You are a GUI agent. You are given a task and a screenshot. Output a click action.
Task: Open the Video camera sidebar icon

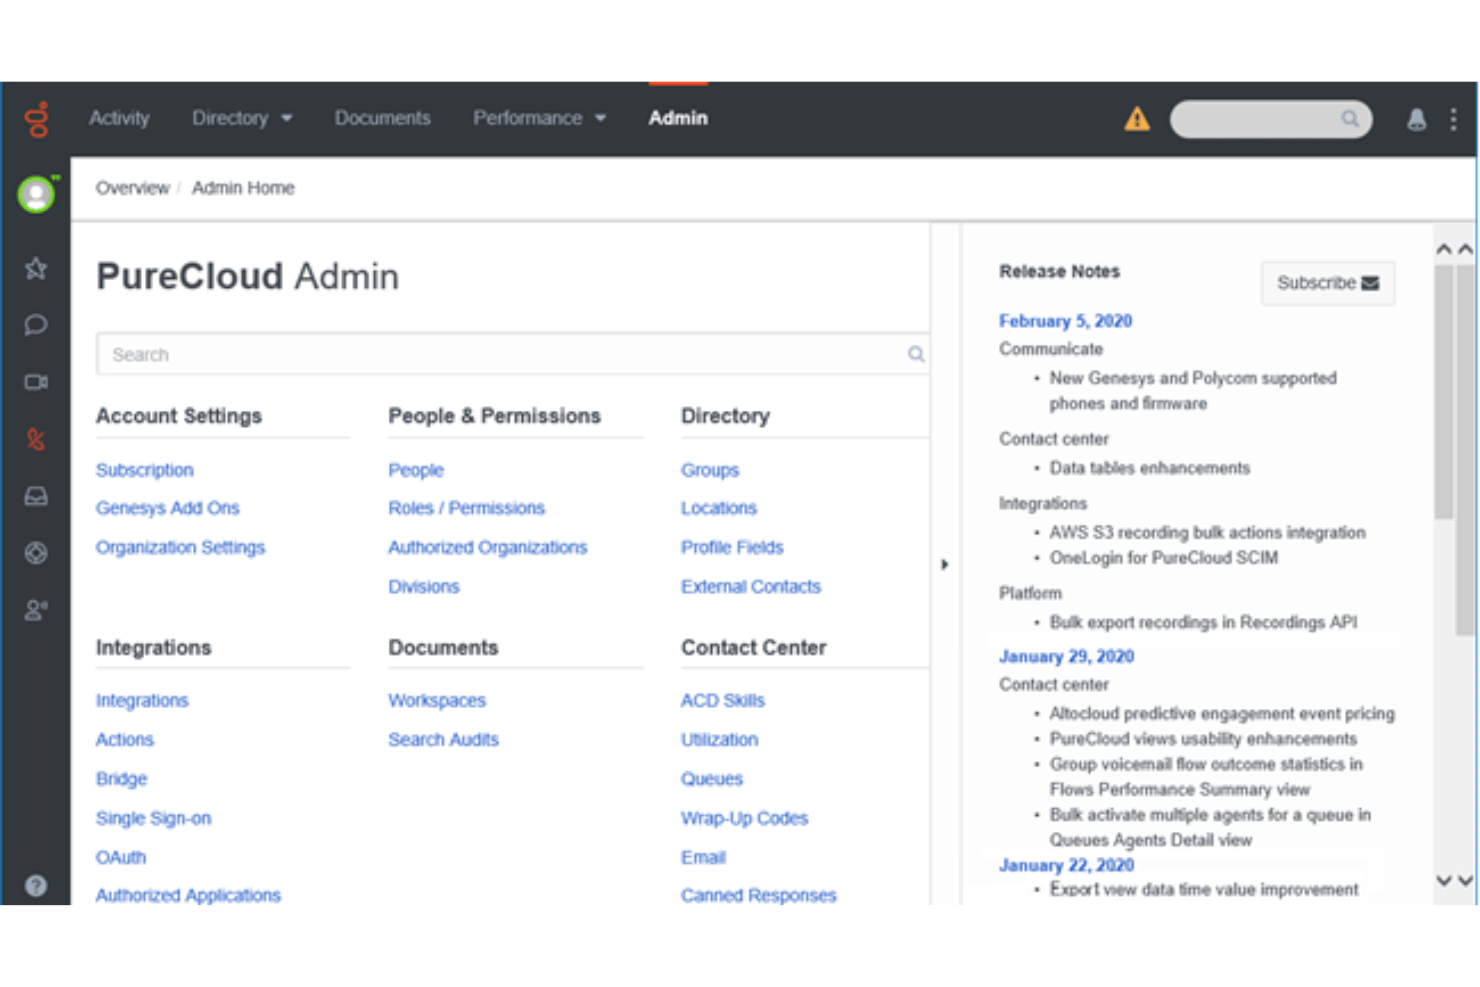coord(36,382)
